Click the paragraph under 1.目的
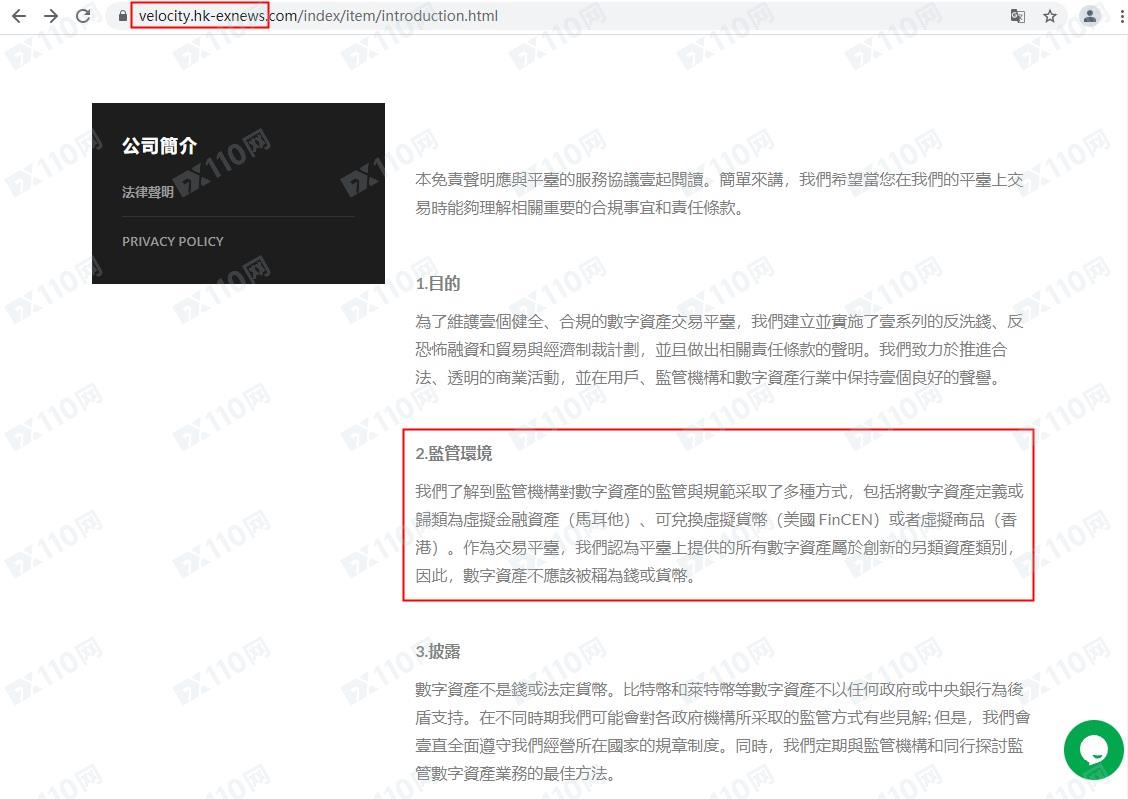The height and width of the screenshot is (799, 1128). point(718,350)
